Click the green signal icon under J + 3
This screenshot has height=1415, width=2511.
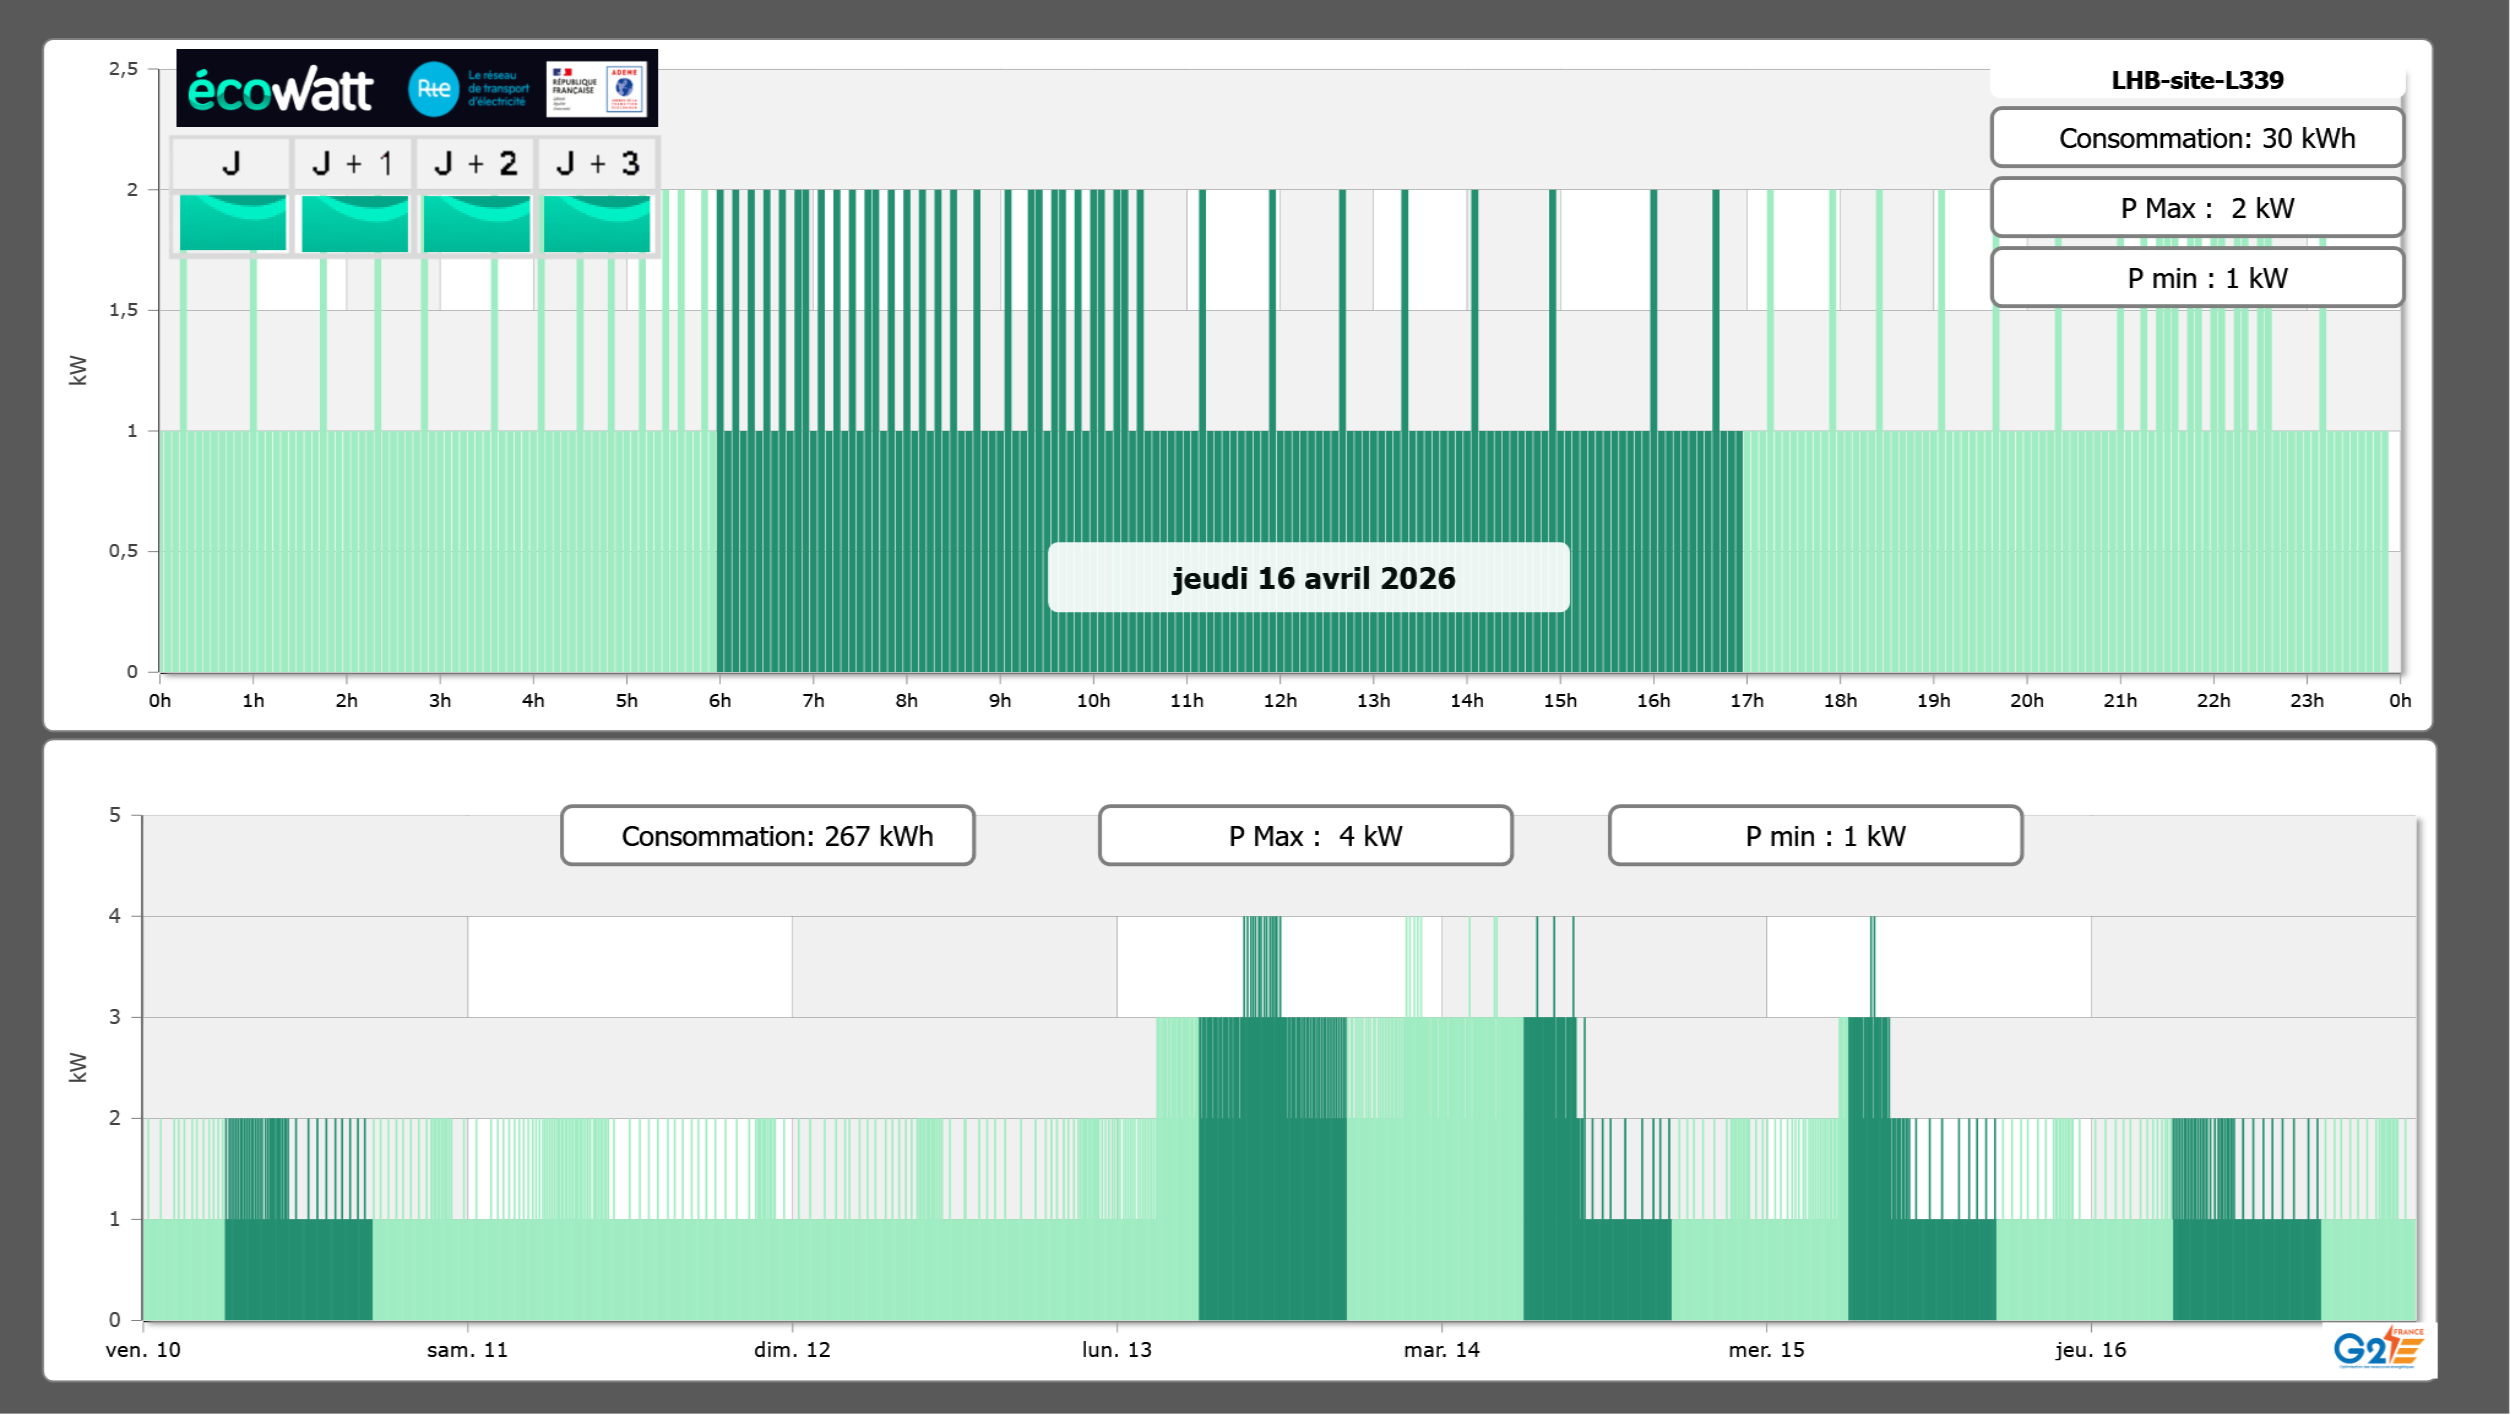coord(597,223)
